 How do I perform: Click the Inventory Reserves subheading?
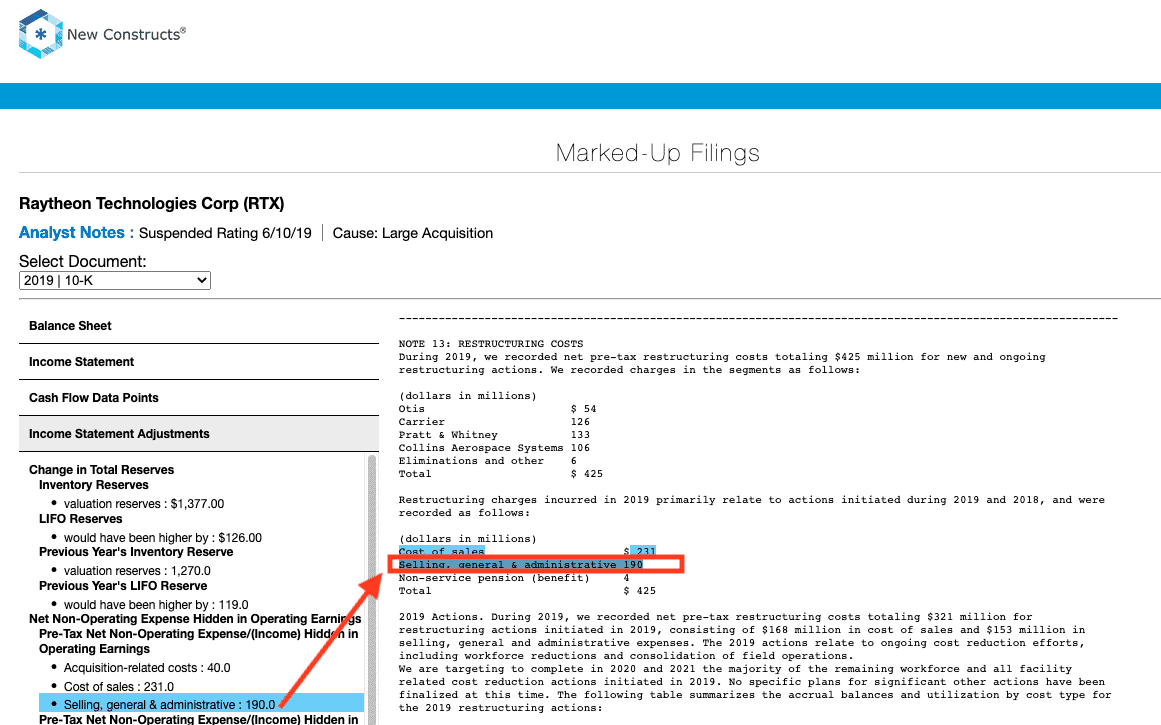point(94,485)
